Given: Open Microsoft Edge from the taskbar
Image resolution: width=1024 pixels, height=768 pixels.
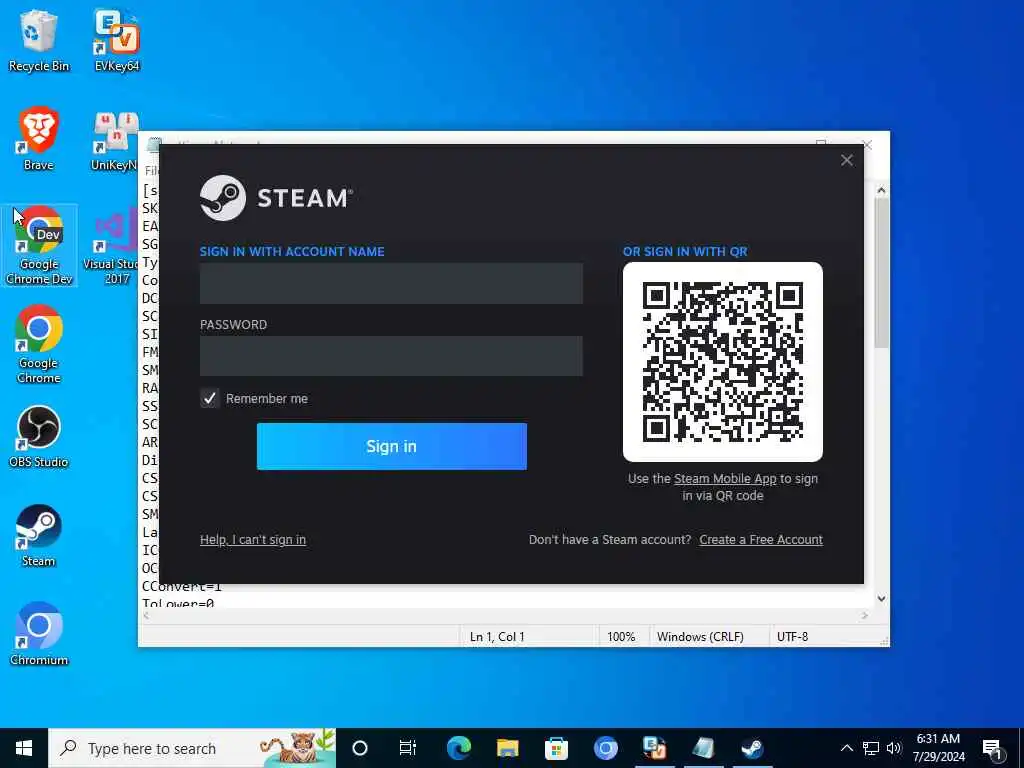Looking at the screenshot, I should pos(458,748).
